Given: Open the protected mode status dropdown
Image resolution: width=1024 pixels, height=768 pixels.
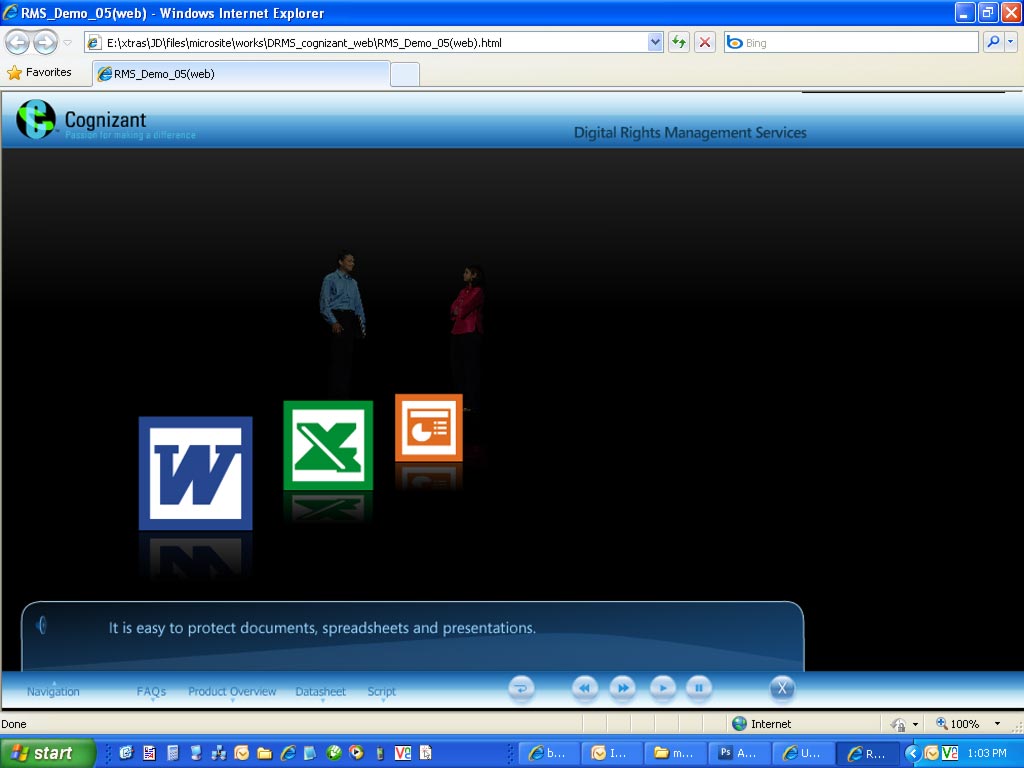Looking at the screenshot, I should (x=915, y=724).
